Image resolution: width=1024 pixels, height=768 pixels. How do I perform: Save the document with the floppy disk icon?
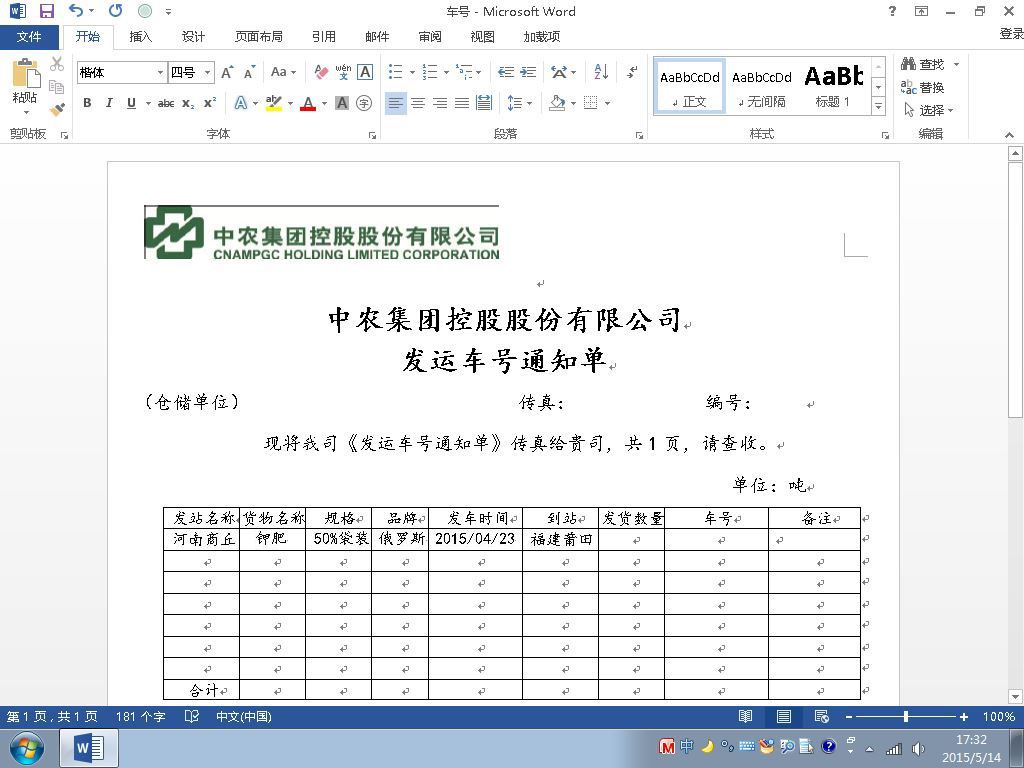[x=46, y=11]
